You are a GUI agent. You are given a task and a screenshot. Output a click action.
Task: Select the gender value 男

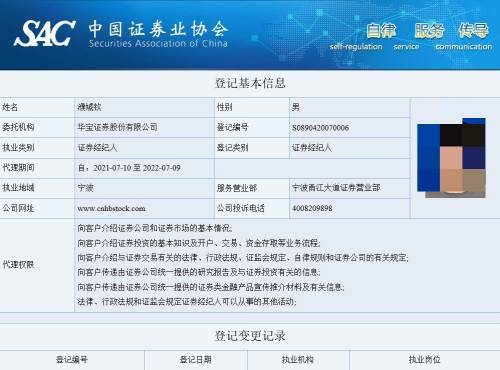(x=296, y=107)
